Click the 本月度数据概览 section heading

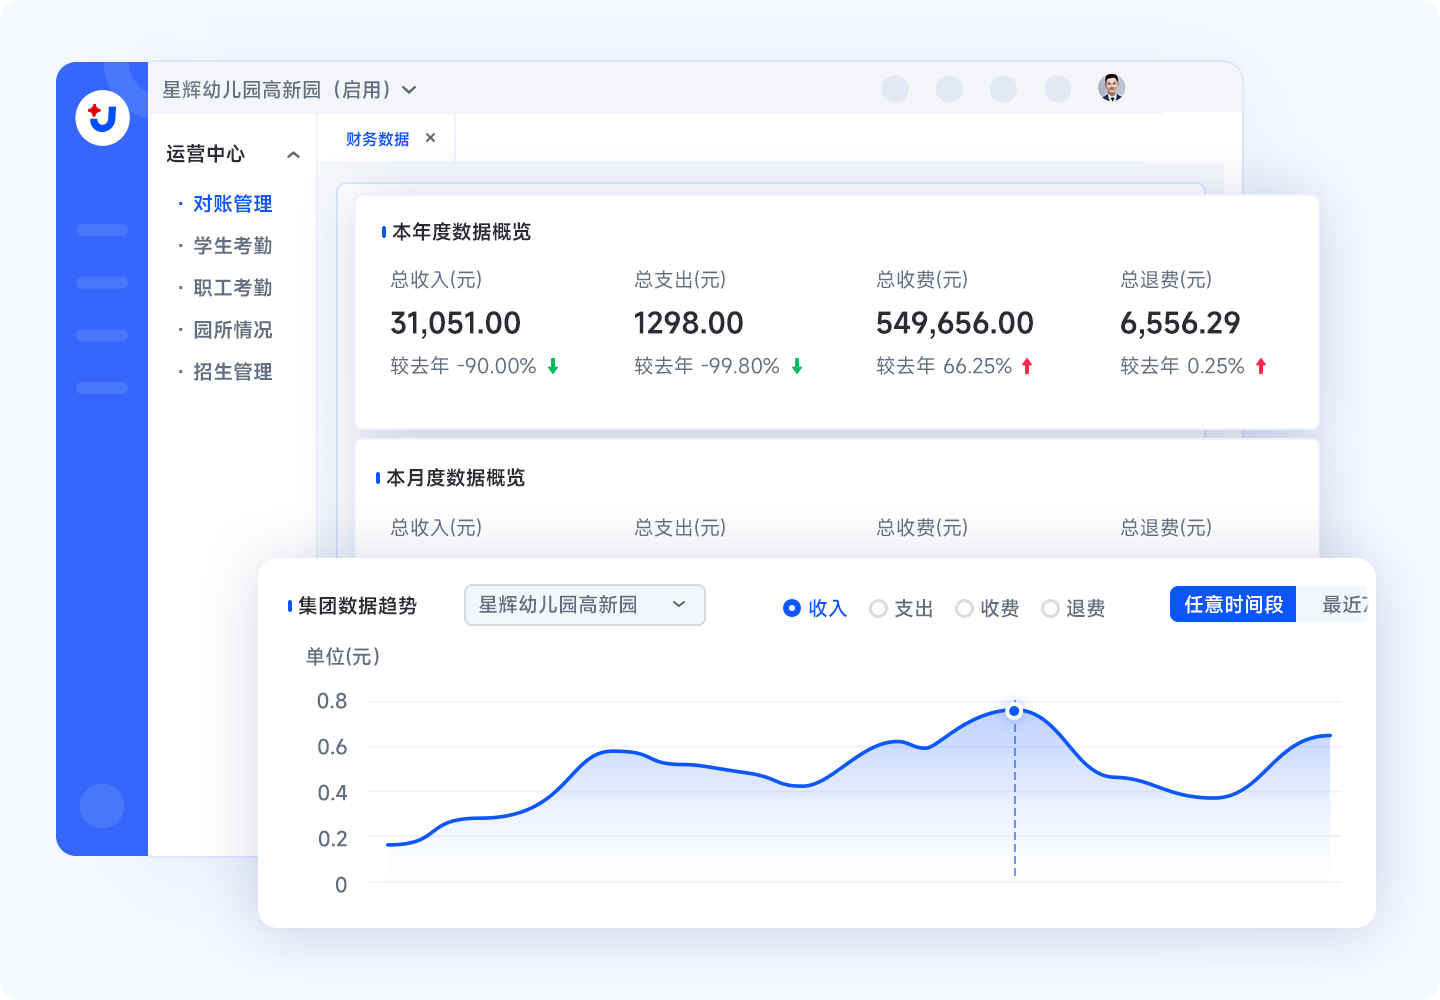coord(455,478)
